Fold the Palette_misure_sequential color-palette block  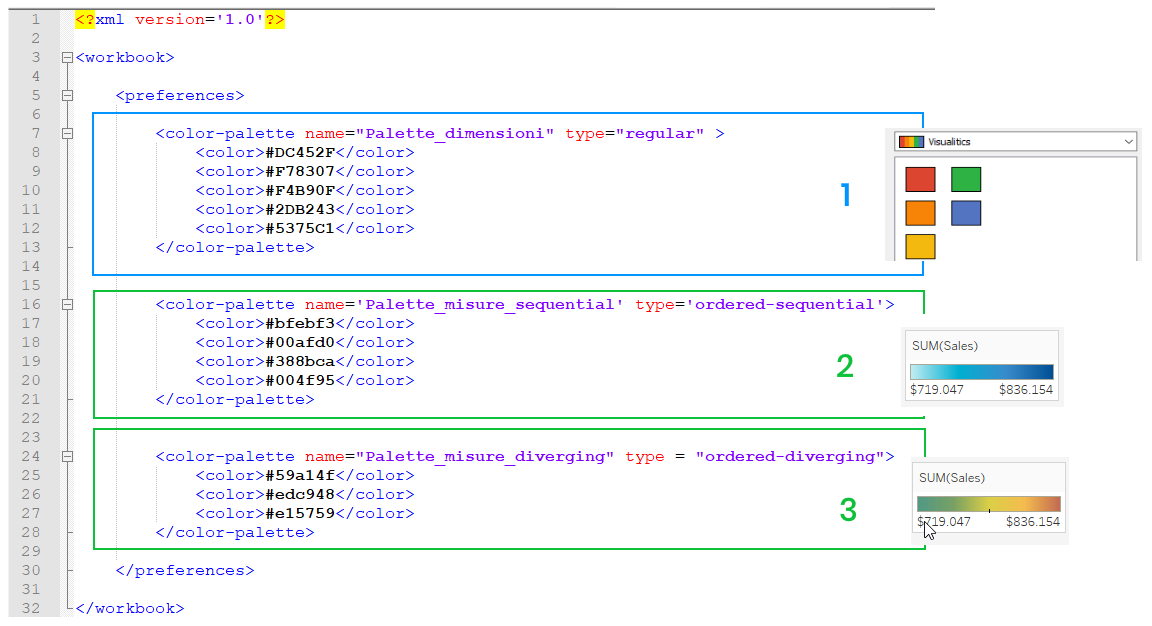click(67, 305)
